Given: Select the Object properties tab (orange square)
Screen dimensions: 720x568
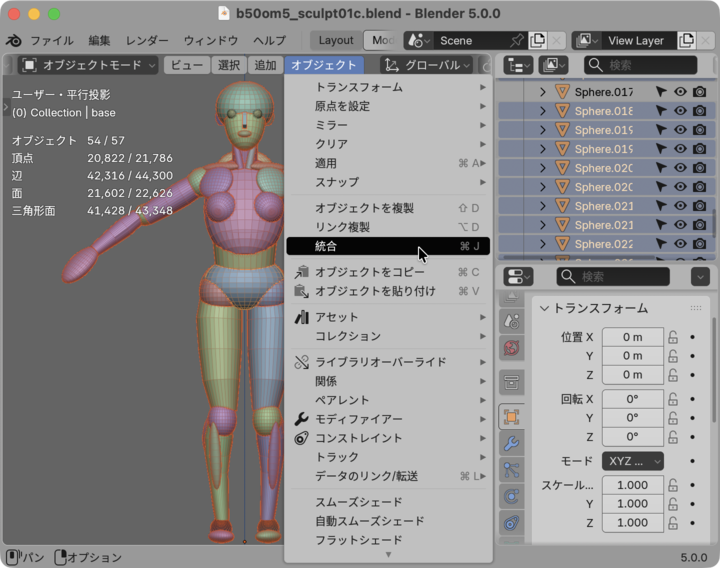Looking at the screenshot, I should tap(512, 417).
